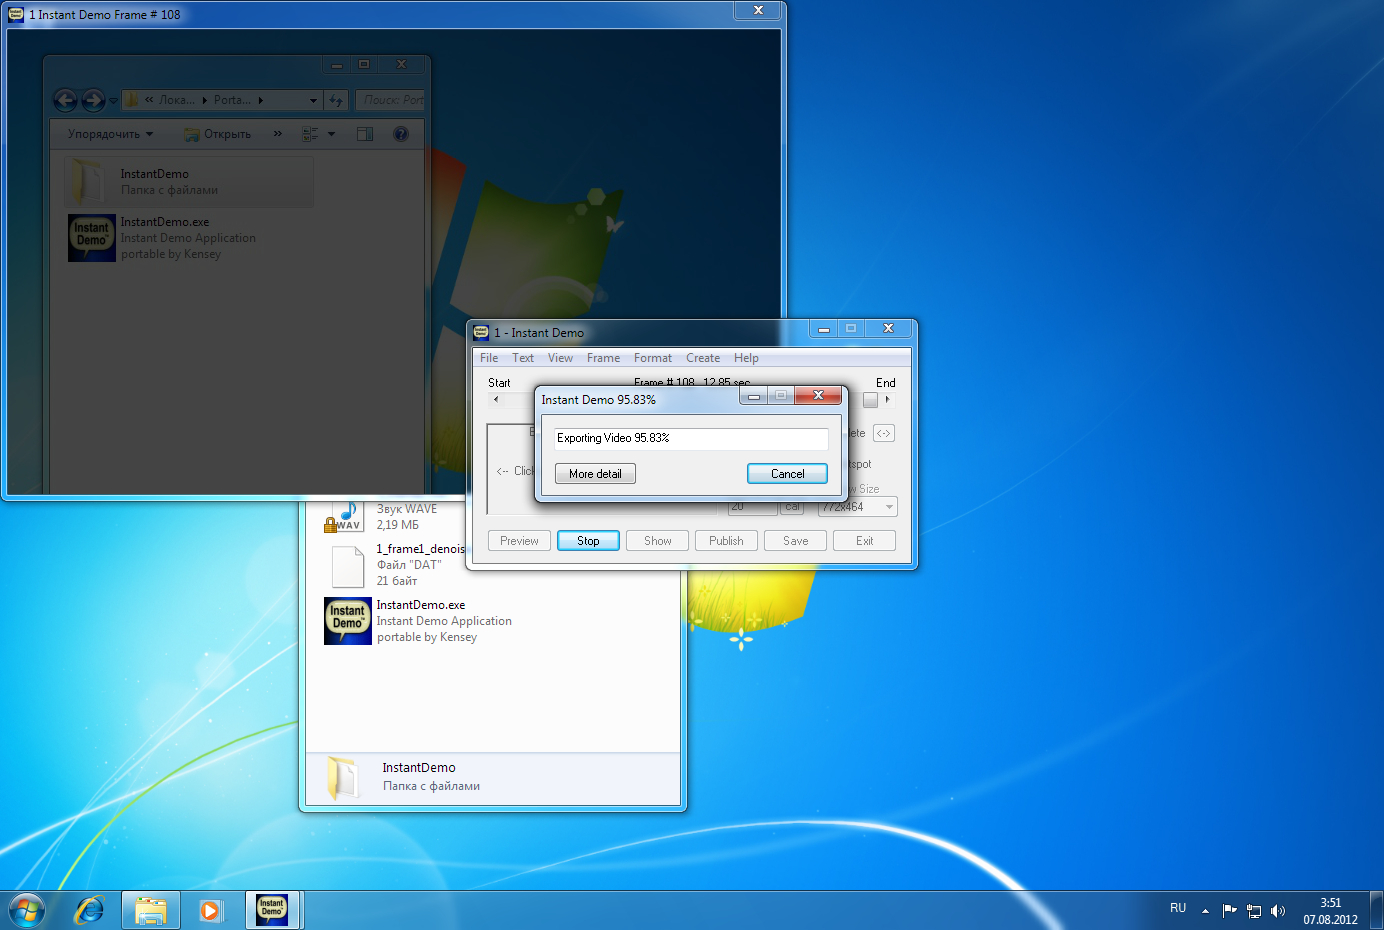Click the Instant Demo taskbar button
The image size is (1384, 930).
click(273, 911)
